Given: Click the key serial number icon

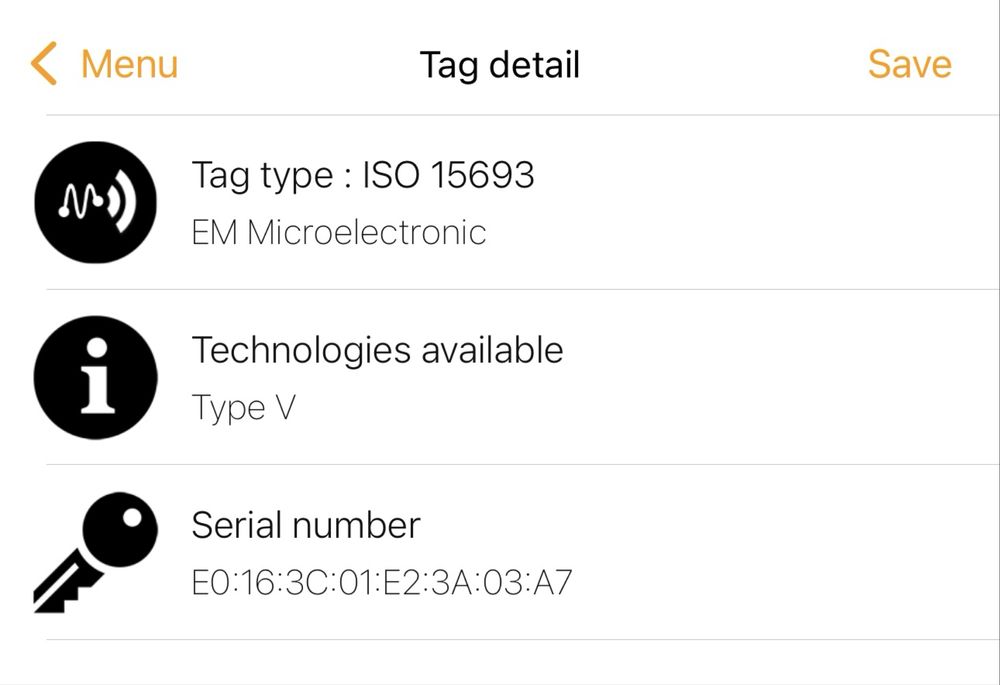Looking at the screenshot, I should click(x=95, y=551).
